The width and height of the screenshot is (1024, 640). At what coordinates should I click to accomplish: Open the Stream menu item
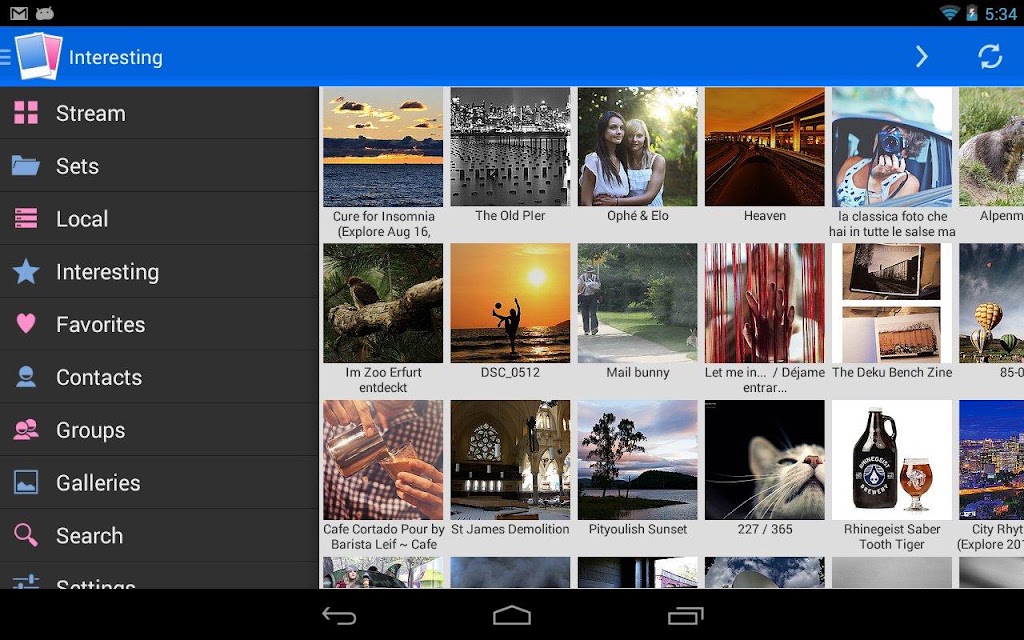click(x=159, y=112)
